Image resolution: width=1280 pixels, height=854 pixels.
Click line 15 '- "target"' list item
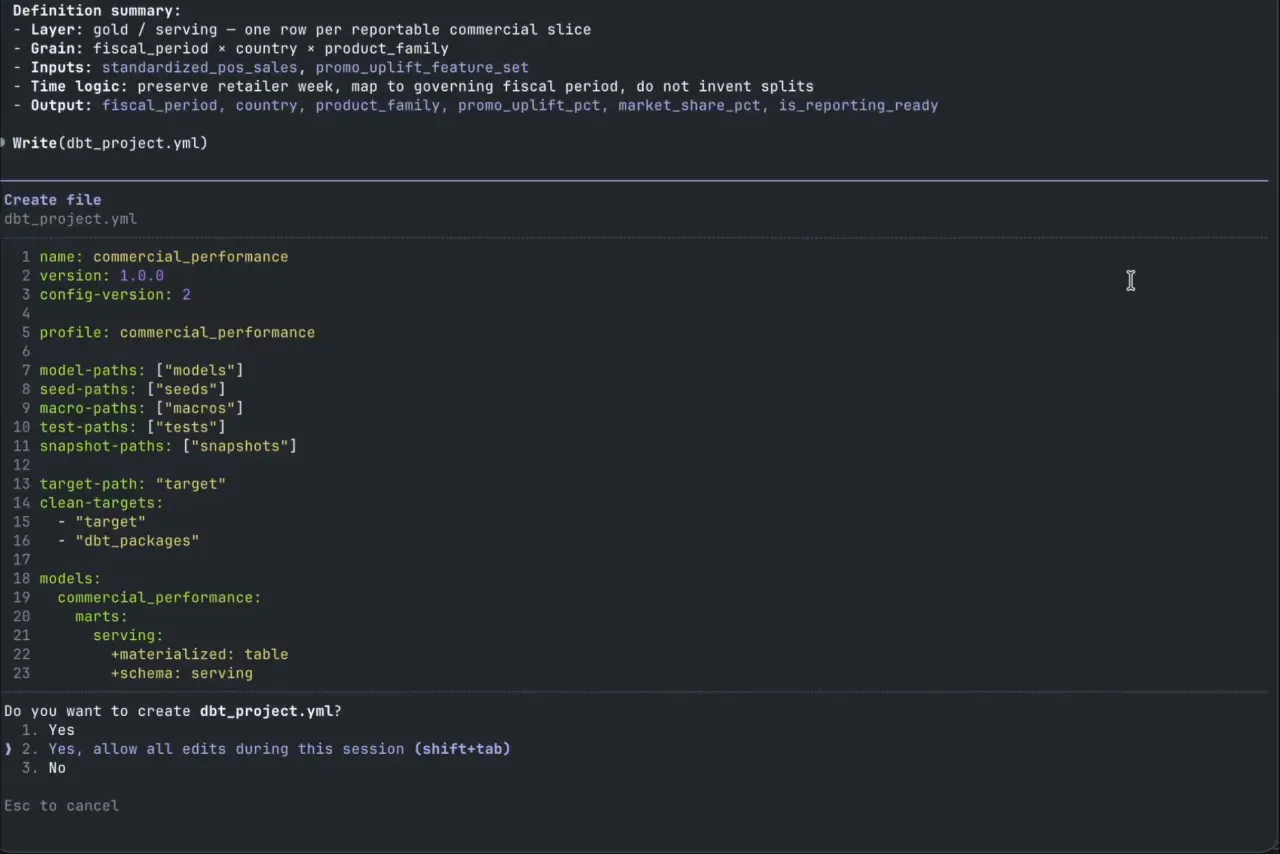tap(102, 522)
